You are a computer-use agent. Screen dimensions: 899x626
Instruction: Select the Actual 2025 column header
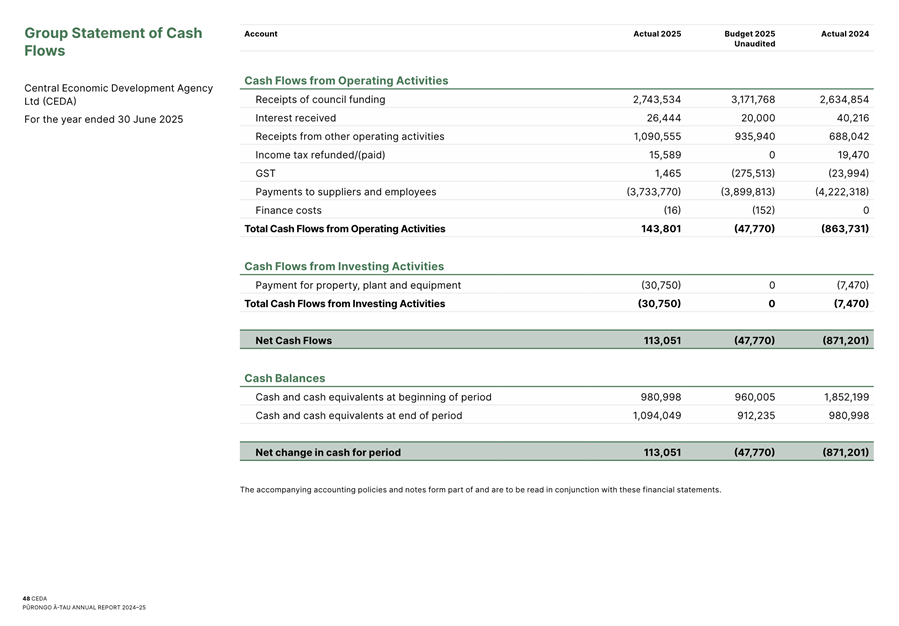pos(657,34)
